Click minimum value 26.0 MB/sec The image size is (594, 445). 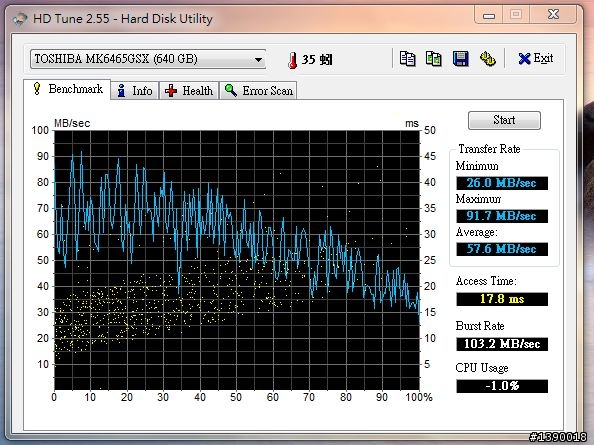pos(502,183)
